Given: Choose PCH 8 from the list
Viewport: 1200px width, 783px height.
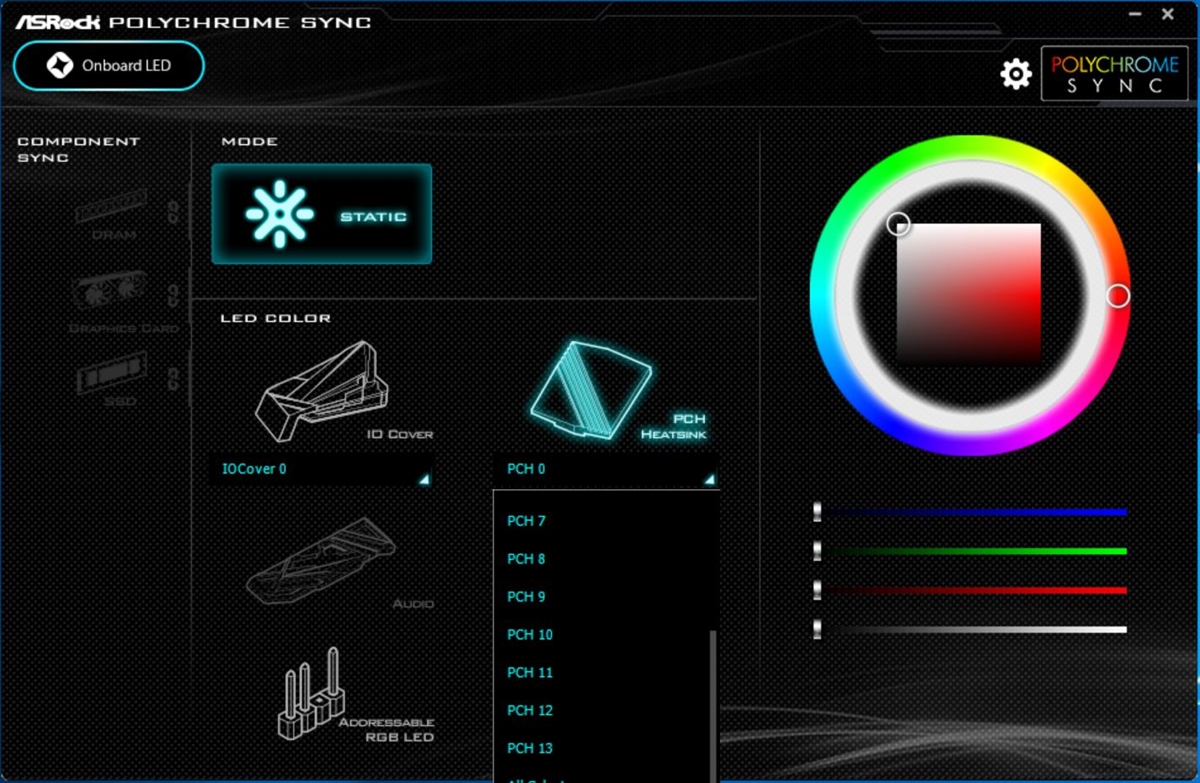Looking at the screenshot, I should [526, 559].
